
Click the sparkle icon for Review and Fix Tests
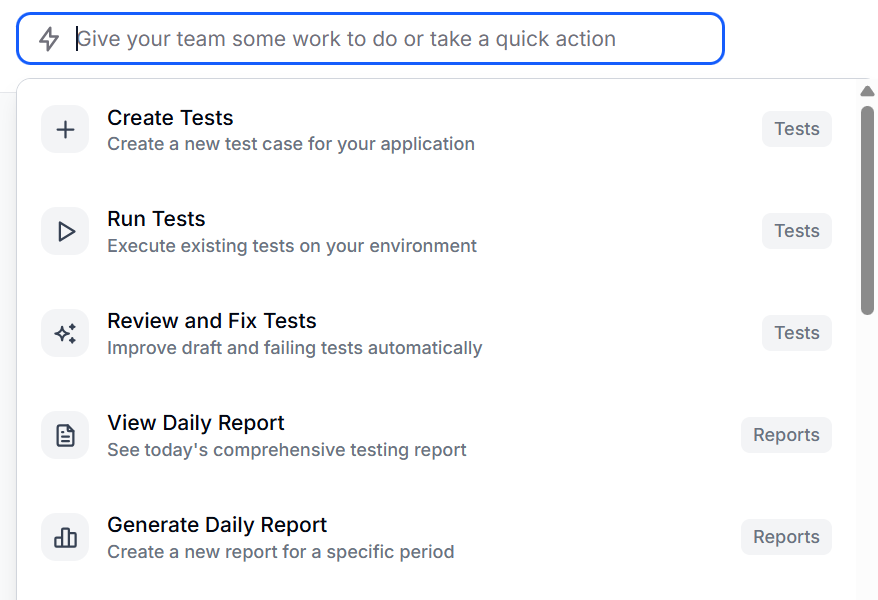(64, 333)
